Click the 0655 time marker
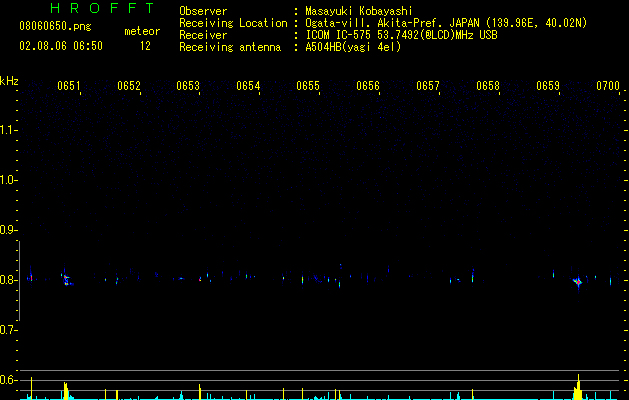Image resolution: width=629 pixels, height=400 pixels. point(308,86)
